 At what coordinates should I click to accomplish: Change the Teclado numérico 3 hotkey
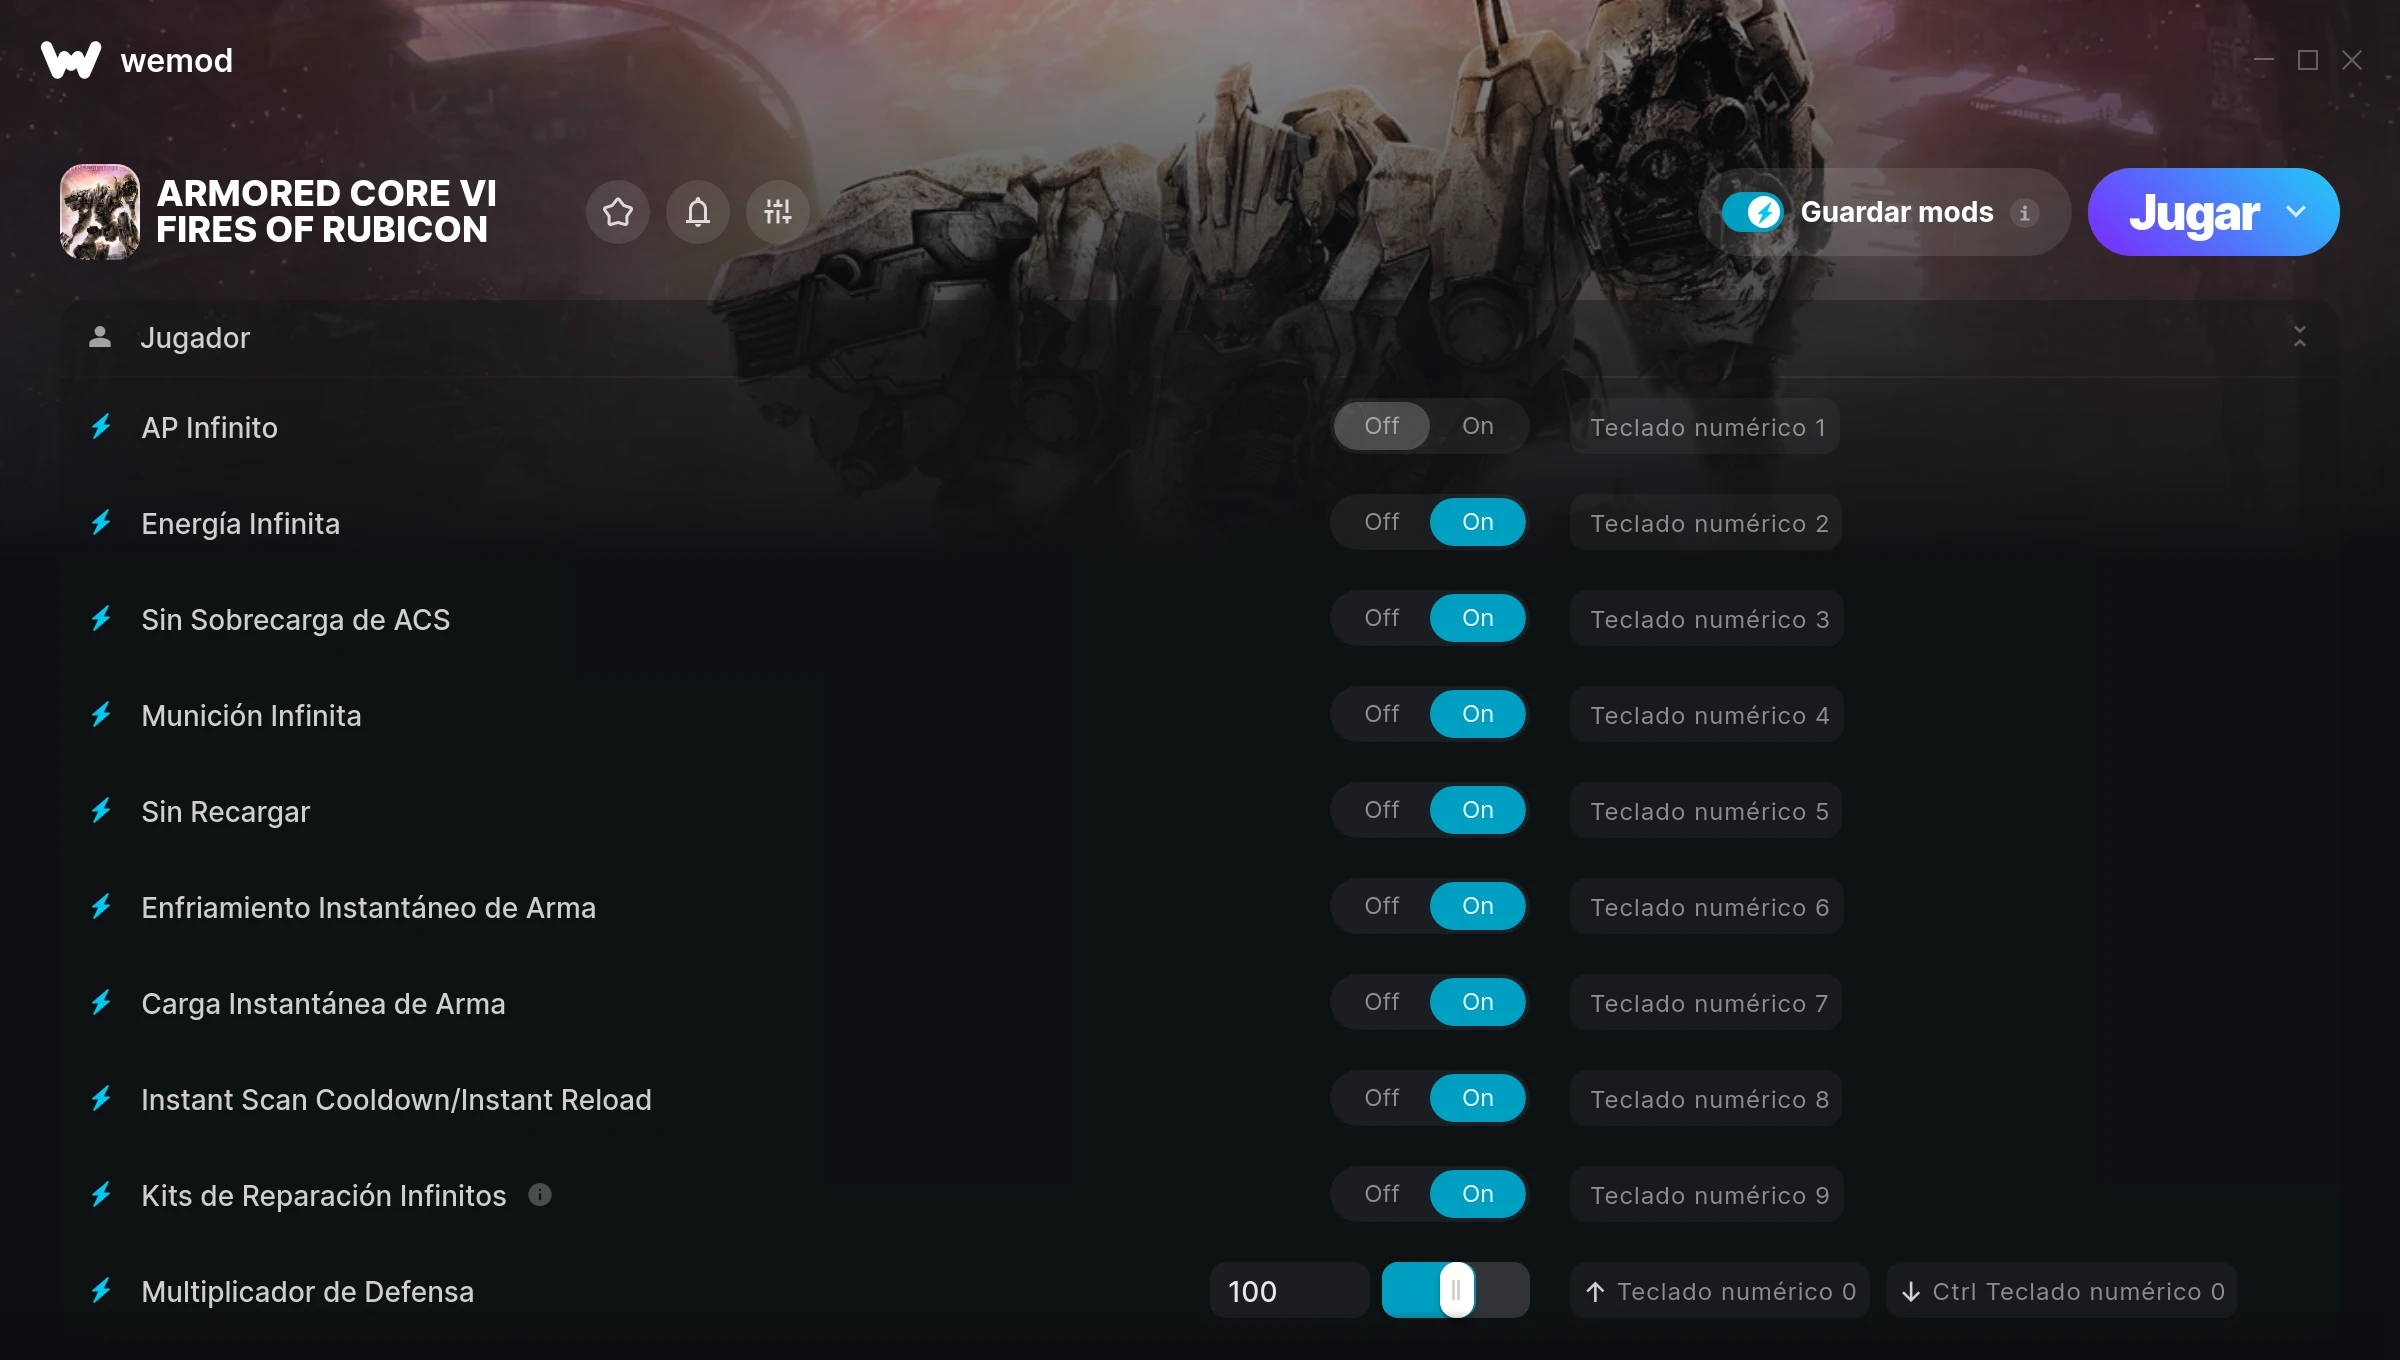1708,619
